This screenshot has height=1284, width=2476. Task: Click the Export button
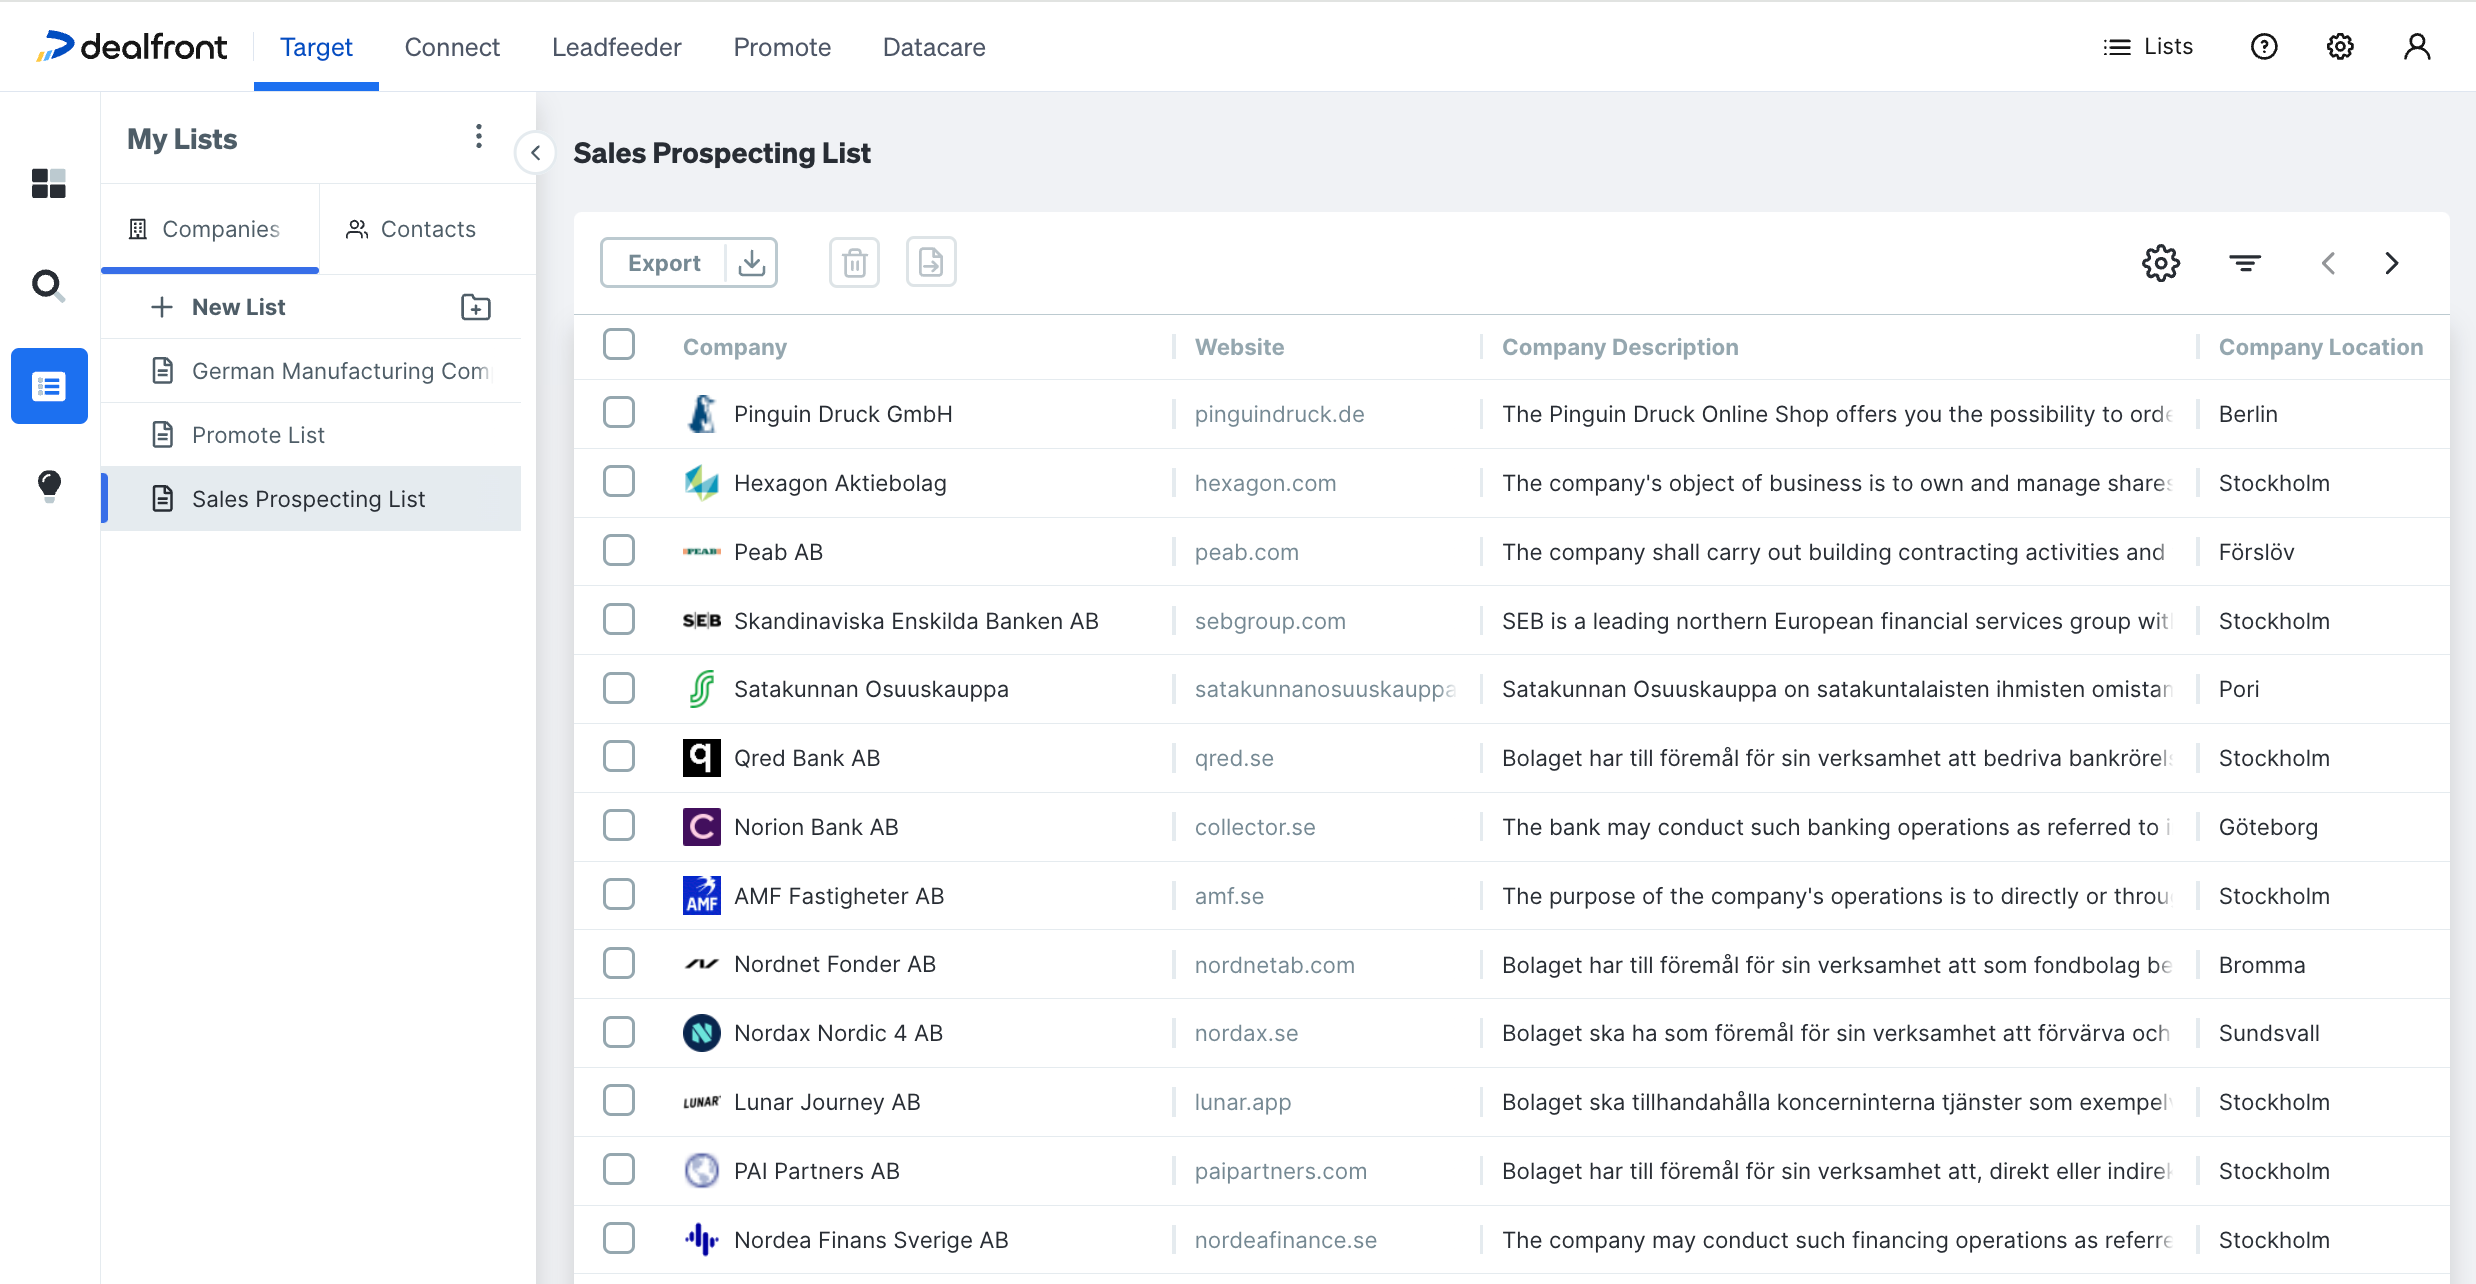tap(664, 263)
